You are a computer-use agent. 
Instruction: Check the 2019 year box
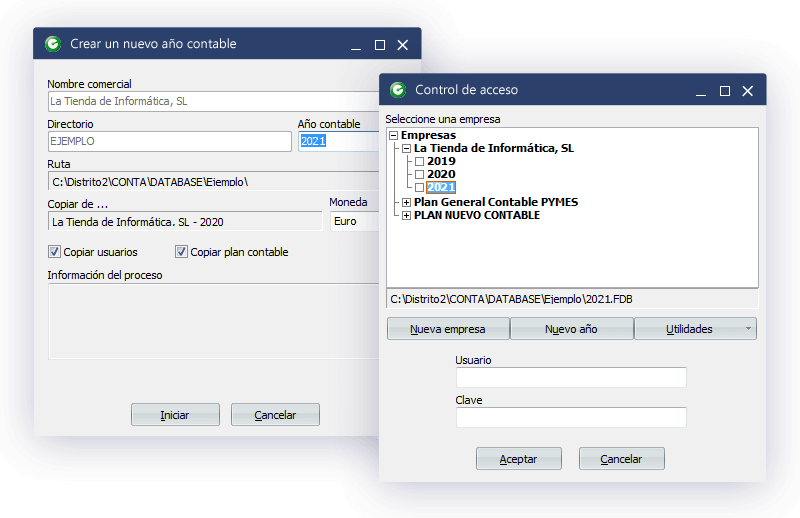click(x=420, y=161)
